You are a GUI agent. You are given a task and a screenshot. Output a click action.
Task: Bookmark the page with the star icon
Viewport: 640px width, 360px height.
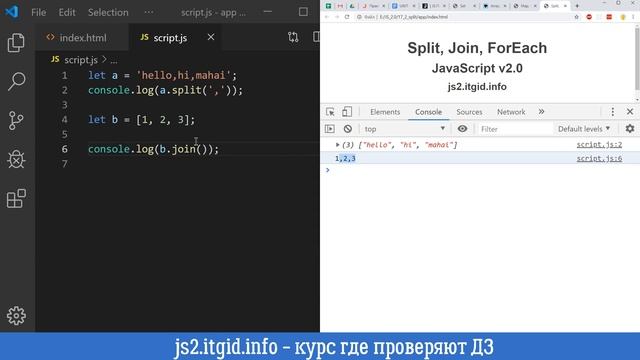pyautogui.click(x=576, y=17)
